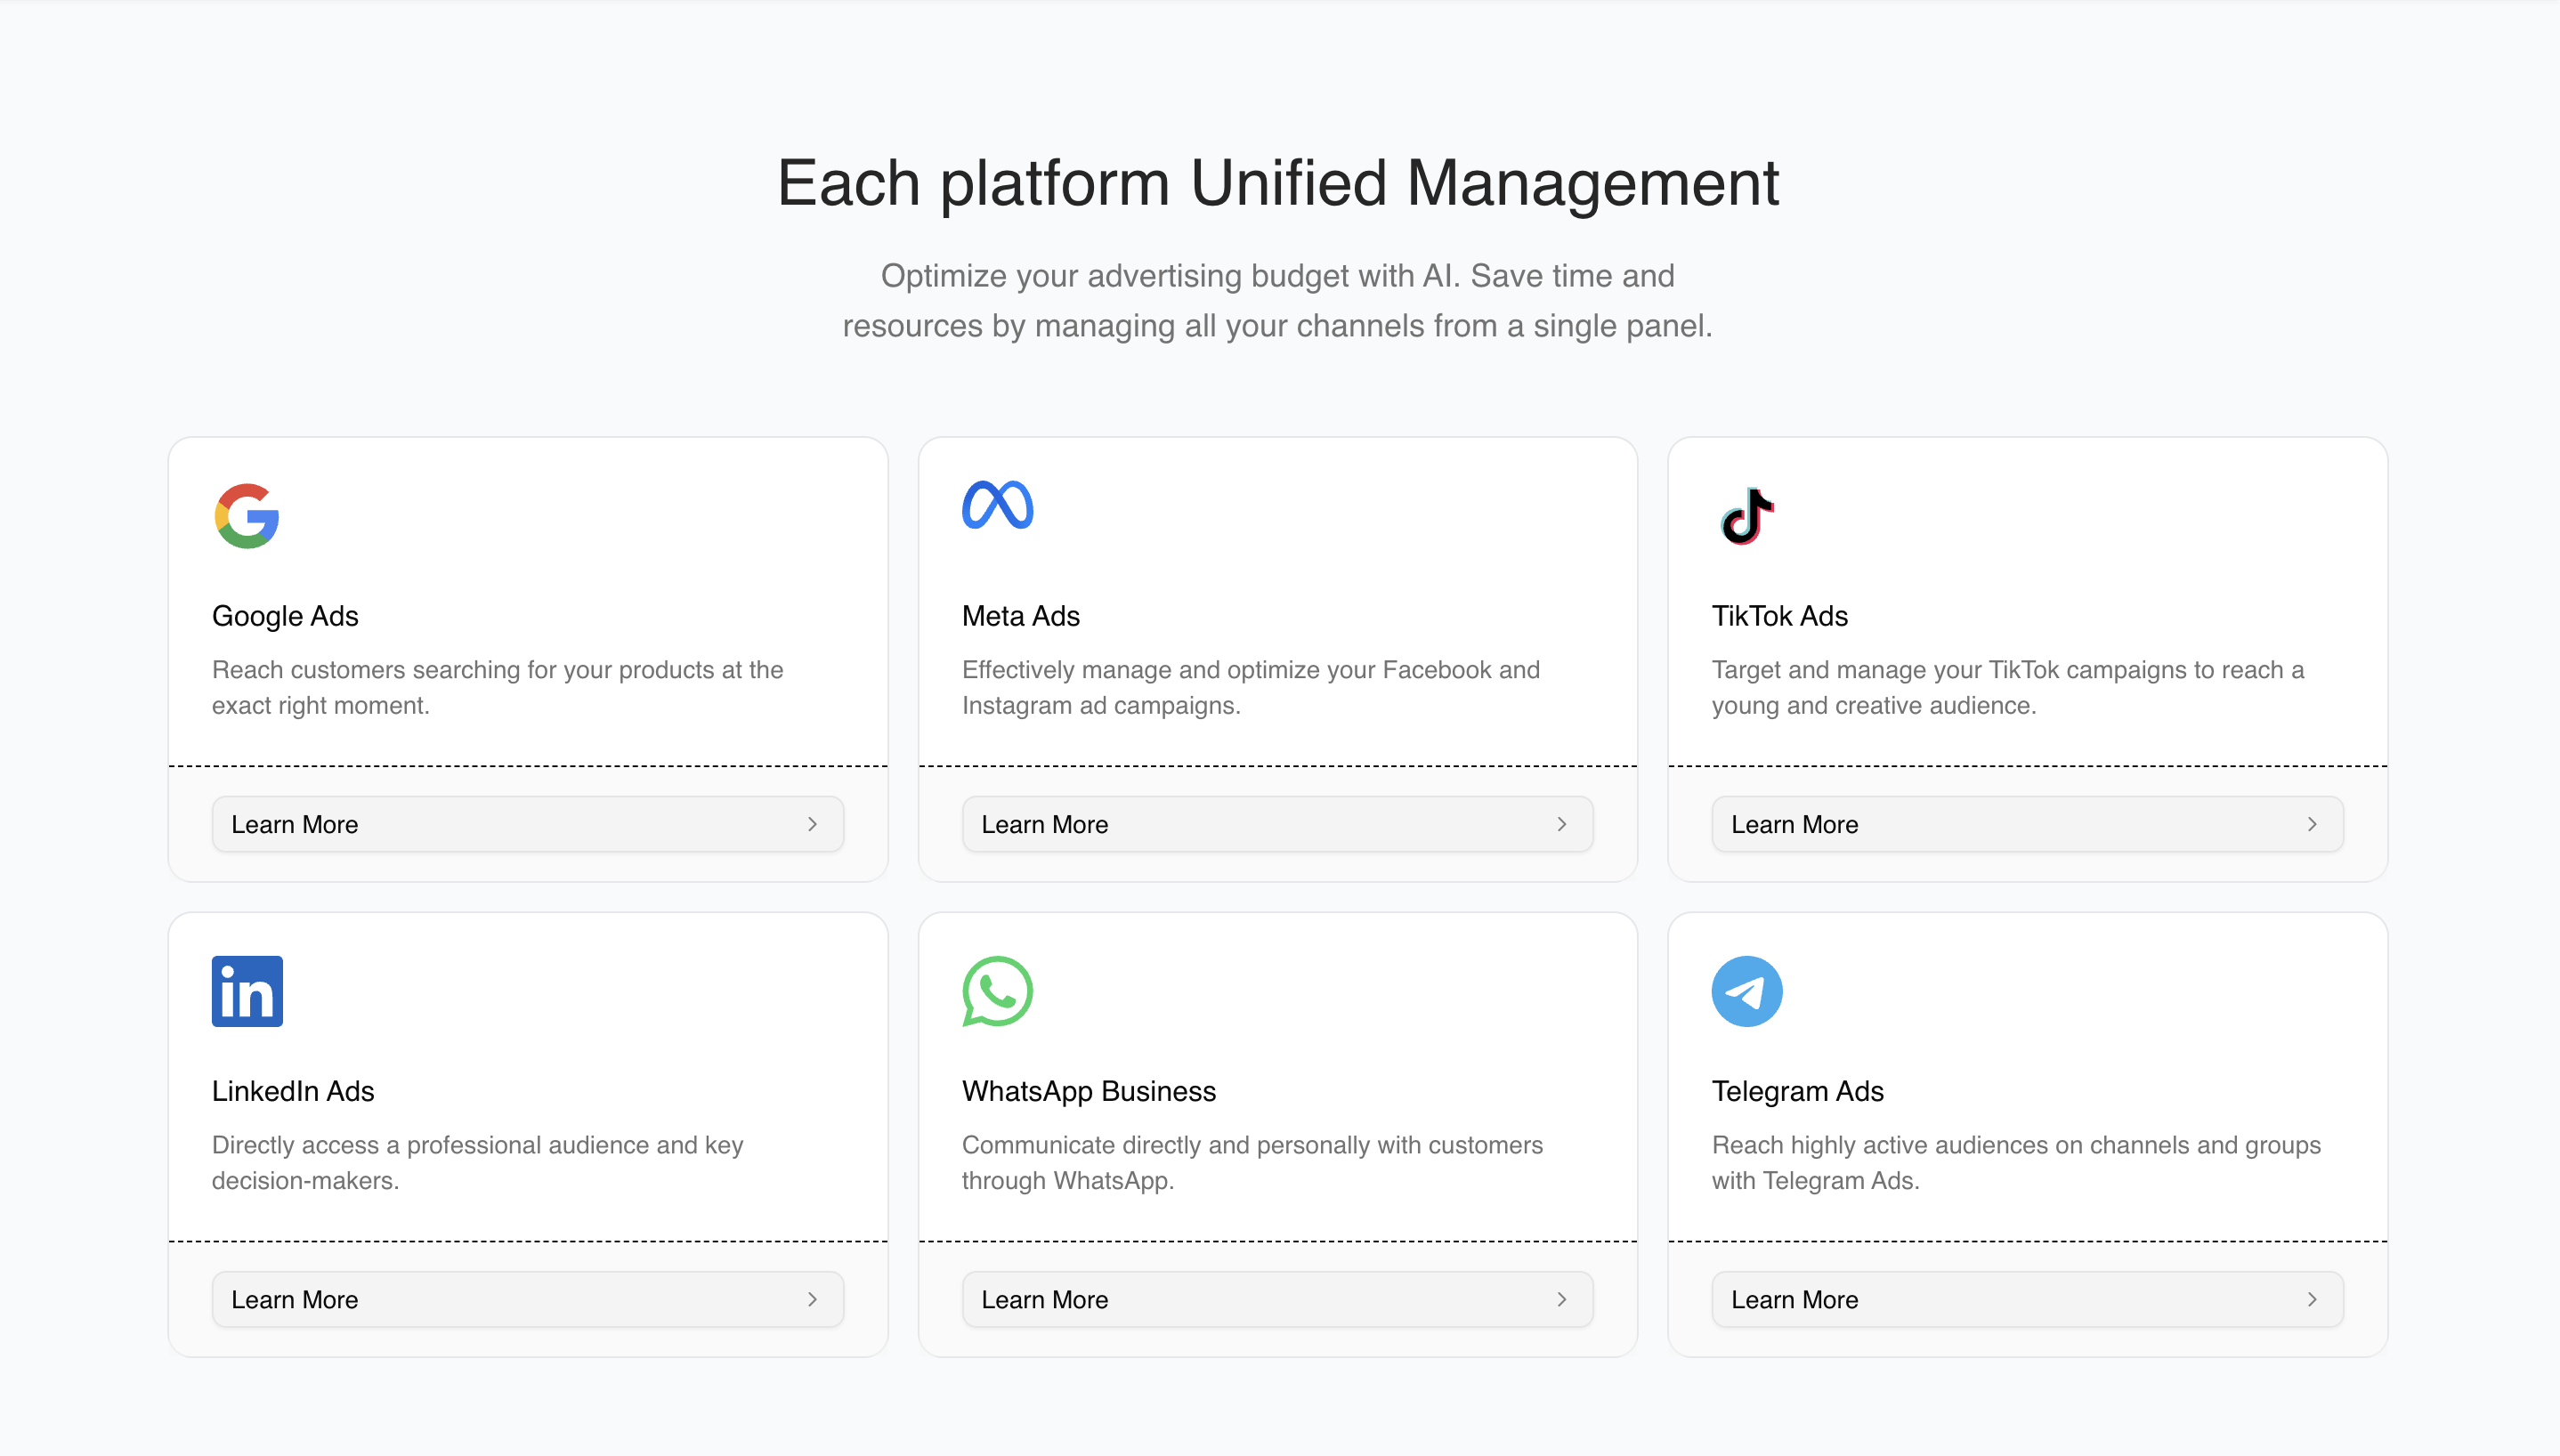Screen dimensions: 2560x1456
Task: Open Learn More for Telegram Ads
Action: pyautogui.click(x=2027, y=1299)
